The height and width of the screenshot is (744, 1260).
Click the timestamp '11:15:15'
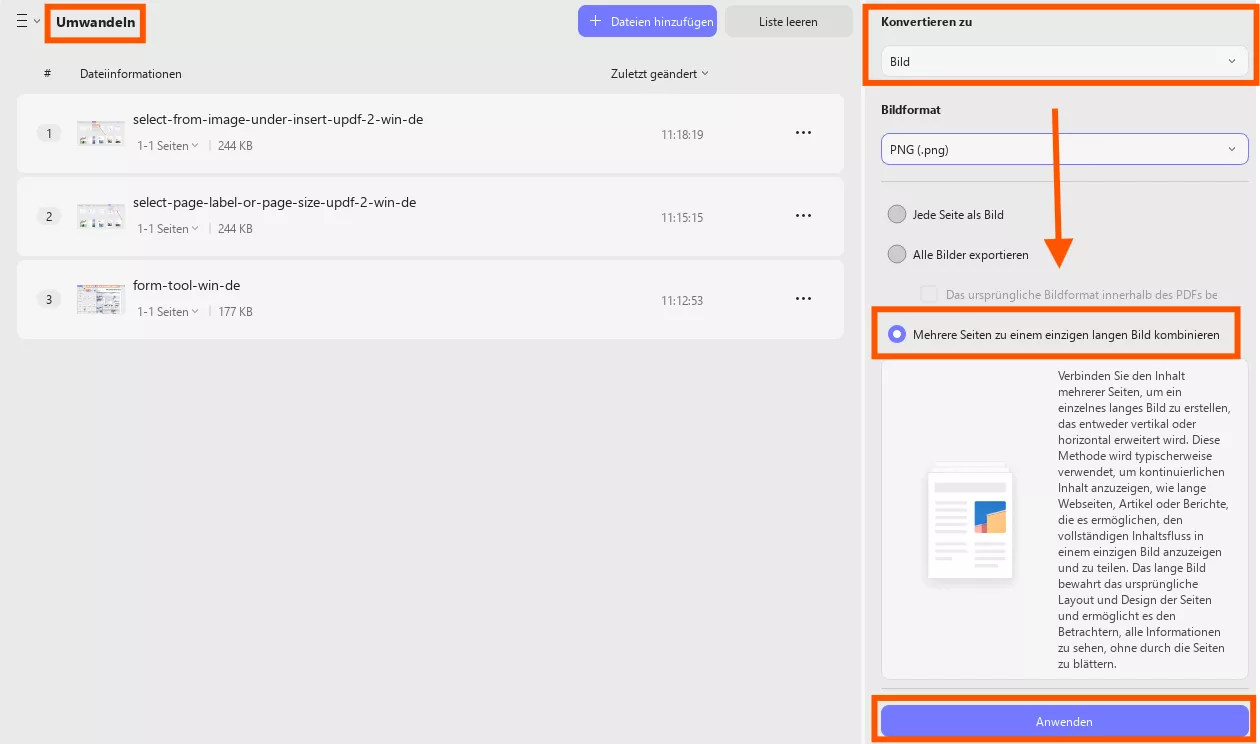point(682,217)
